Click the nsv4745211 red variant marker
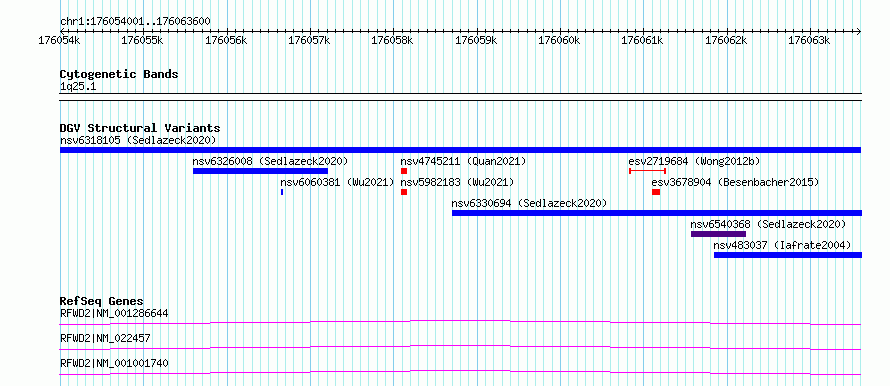This screenshot has width=890, height=386. coord(404,171)
